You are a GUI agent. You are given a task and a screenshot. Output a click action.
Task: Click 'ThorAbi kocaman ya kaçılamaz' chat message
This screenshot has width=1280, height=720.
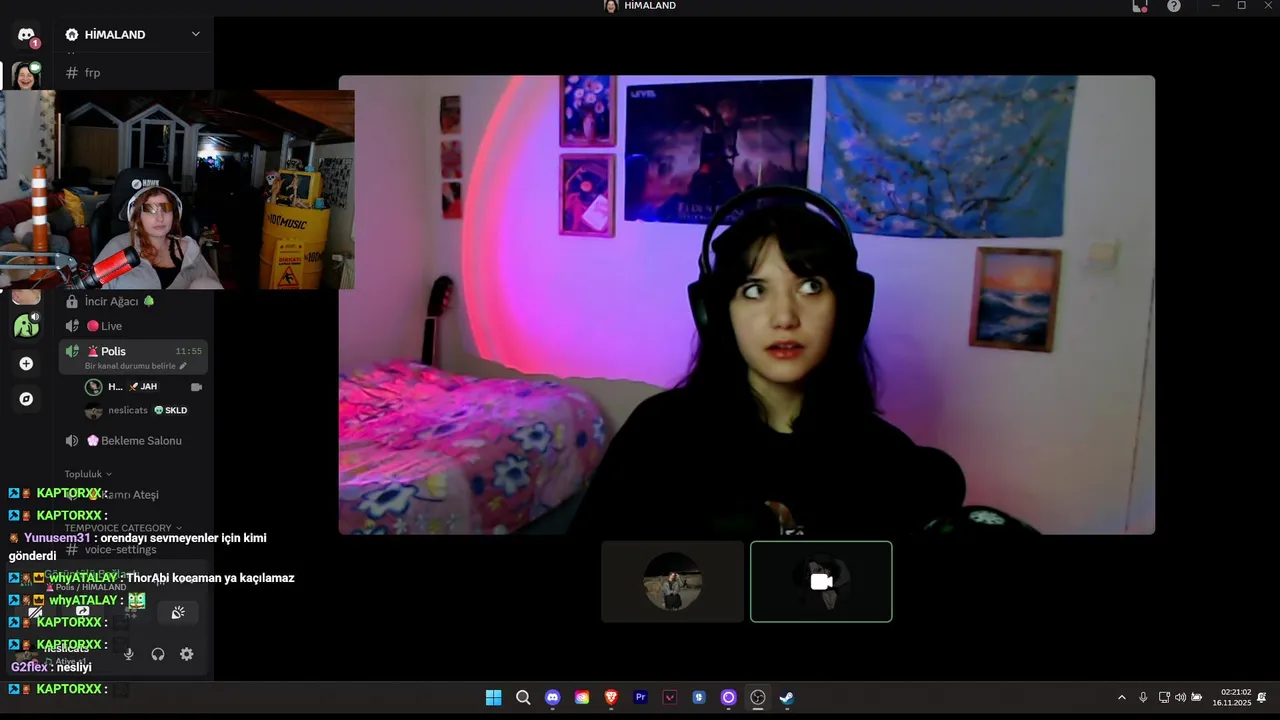[x=210, y=578]
